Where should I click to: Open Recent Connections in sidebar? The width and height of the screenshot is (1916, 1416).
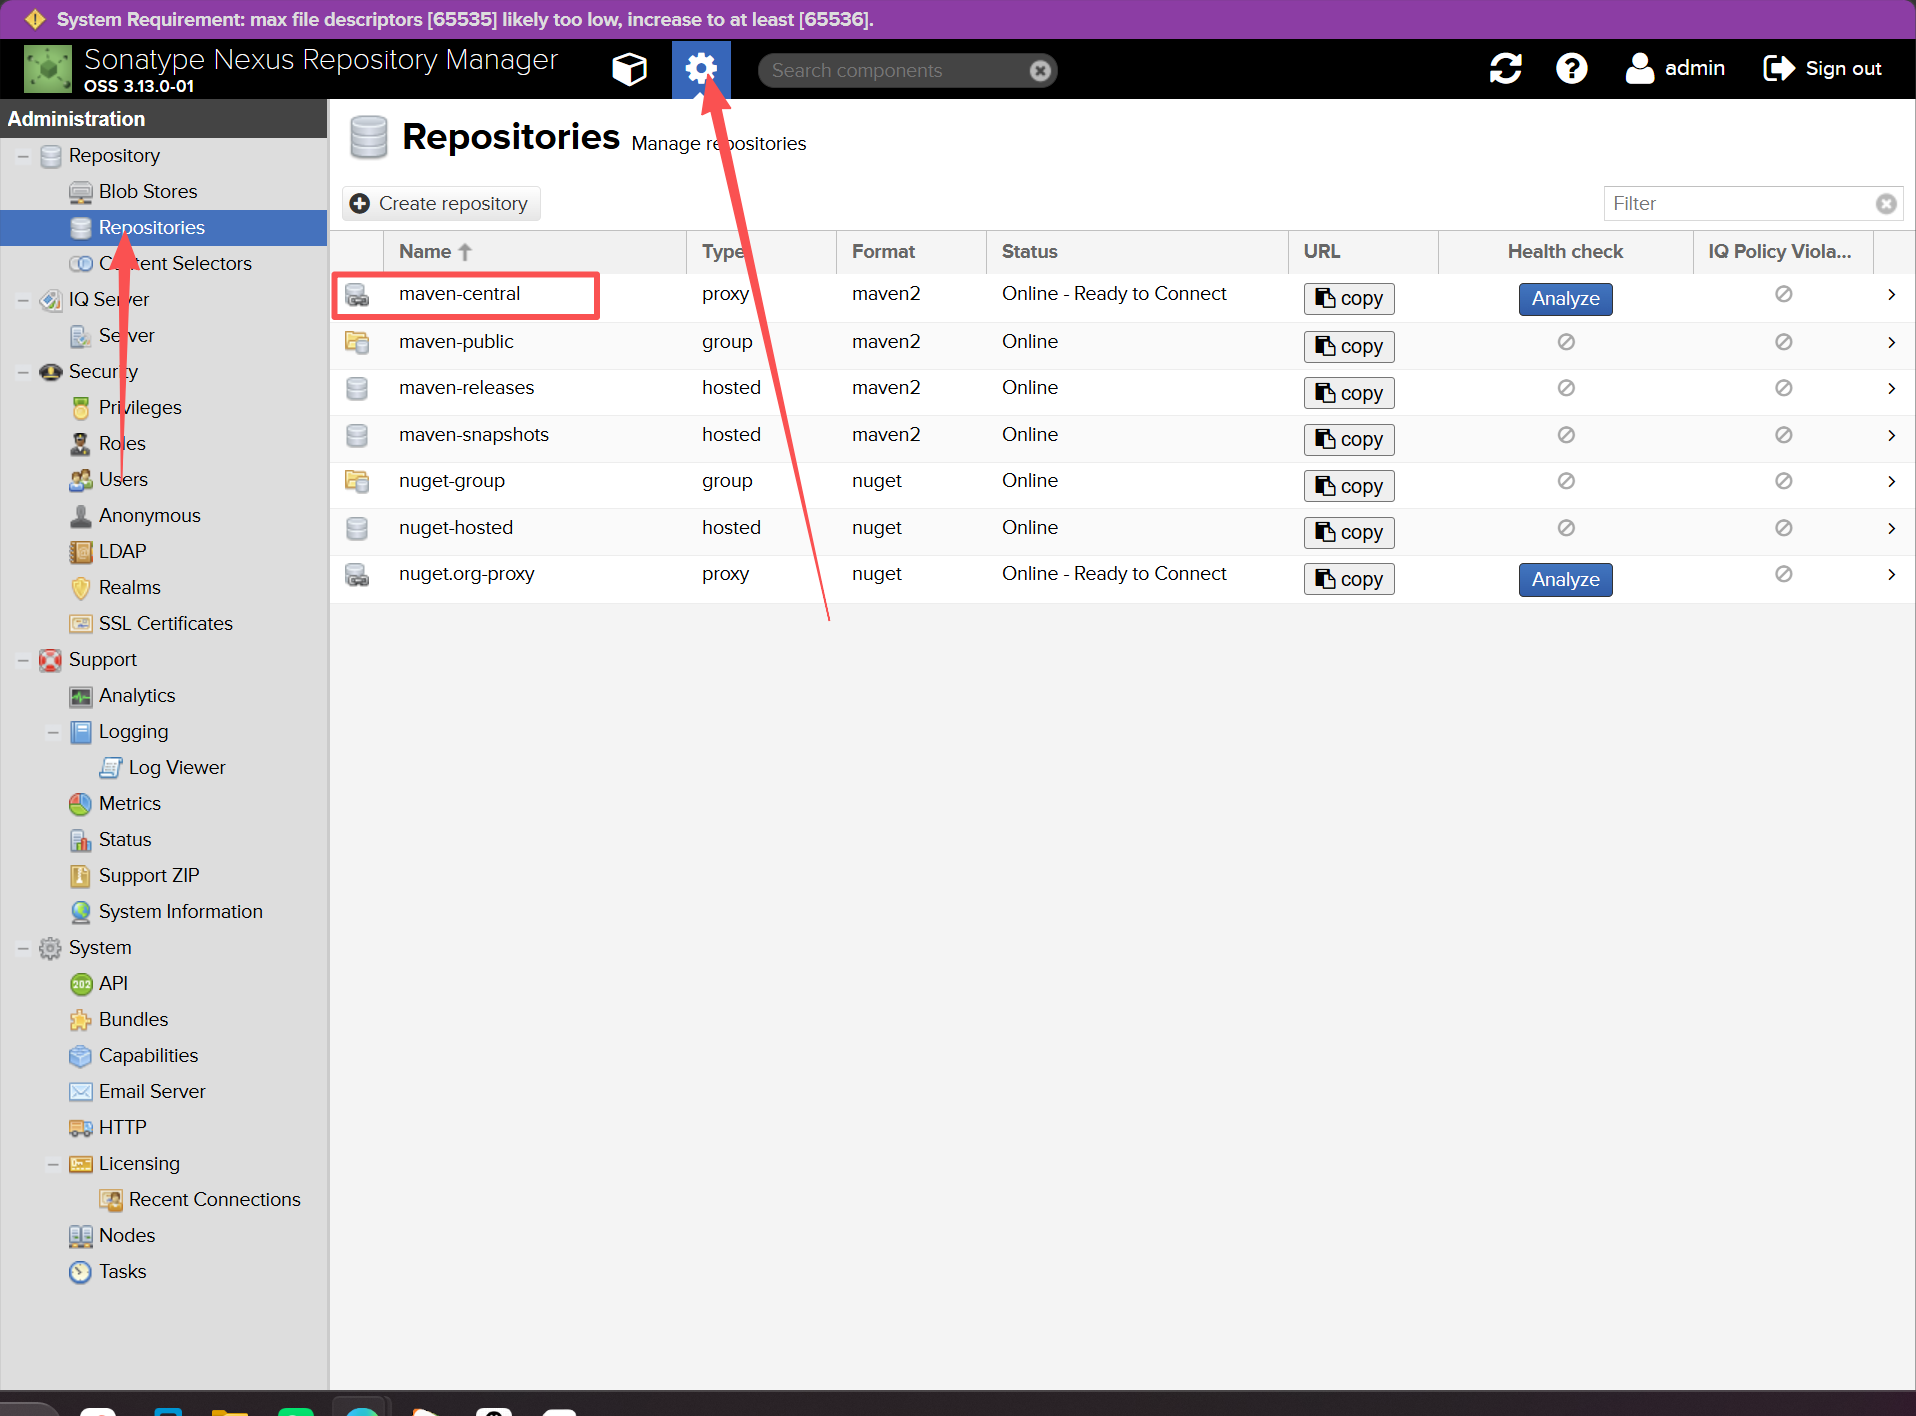pyautogui.click(x=214, y=1200)
